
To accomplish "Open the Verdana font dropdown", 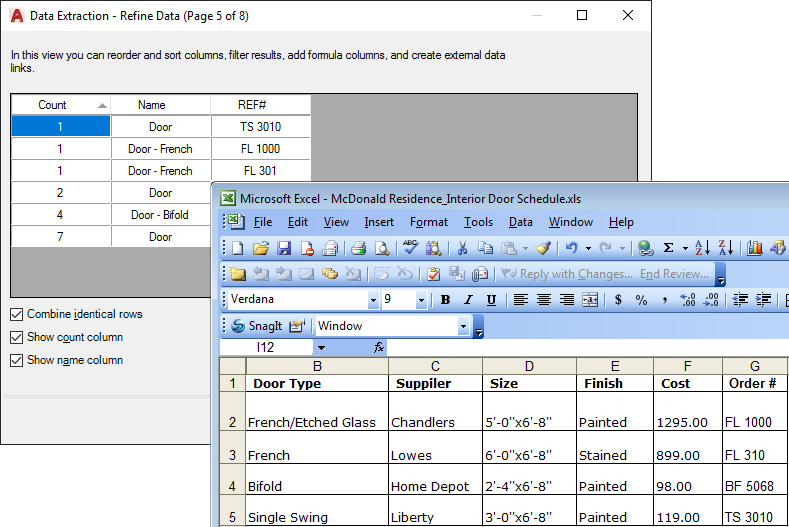I will (x=373, y=300).
